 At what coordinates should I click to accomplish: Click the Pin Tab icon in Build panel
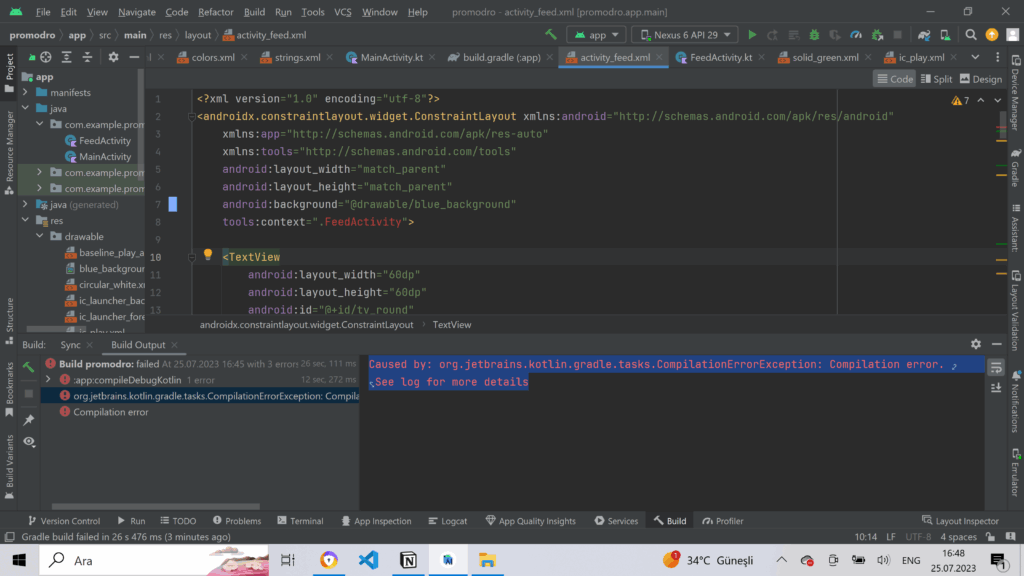(29, 420)
